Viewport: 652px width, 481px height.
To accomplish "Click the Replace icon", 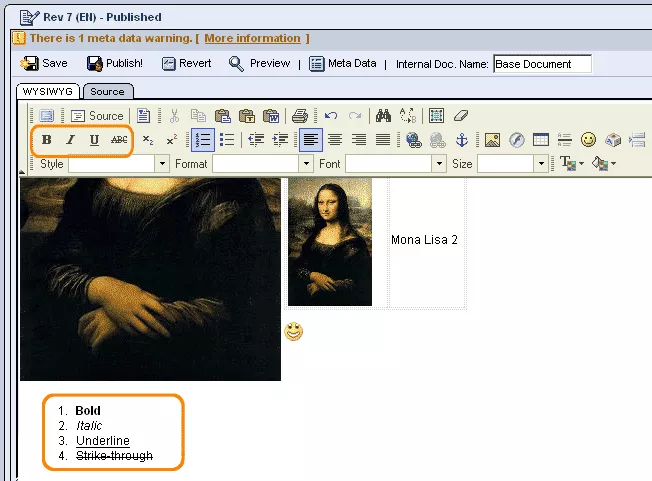I will tap(408, 116).
